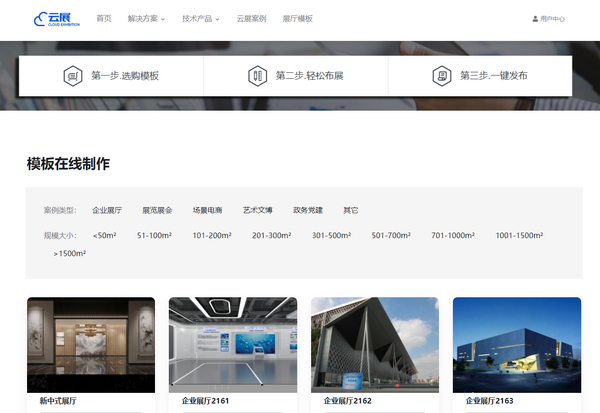Filter by 企业展厅 case type
Image resolution: width=600 pixels, height=413 pixels.
point(107,211)
